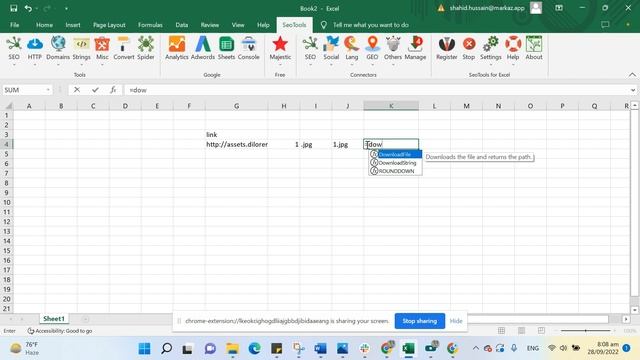This screenshot has width=640, height=360.
Task: Click the Register icon
Action: click(447, 49)
